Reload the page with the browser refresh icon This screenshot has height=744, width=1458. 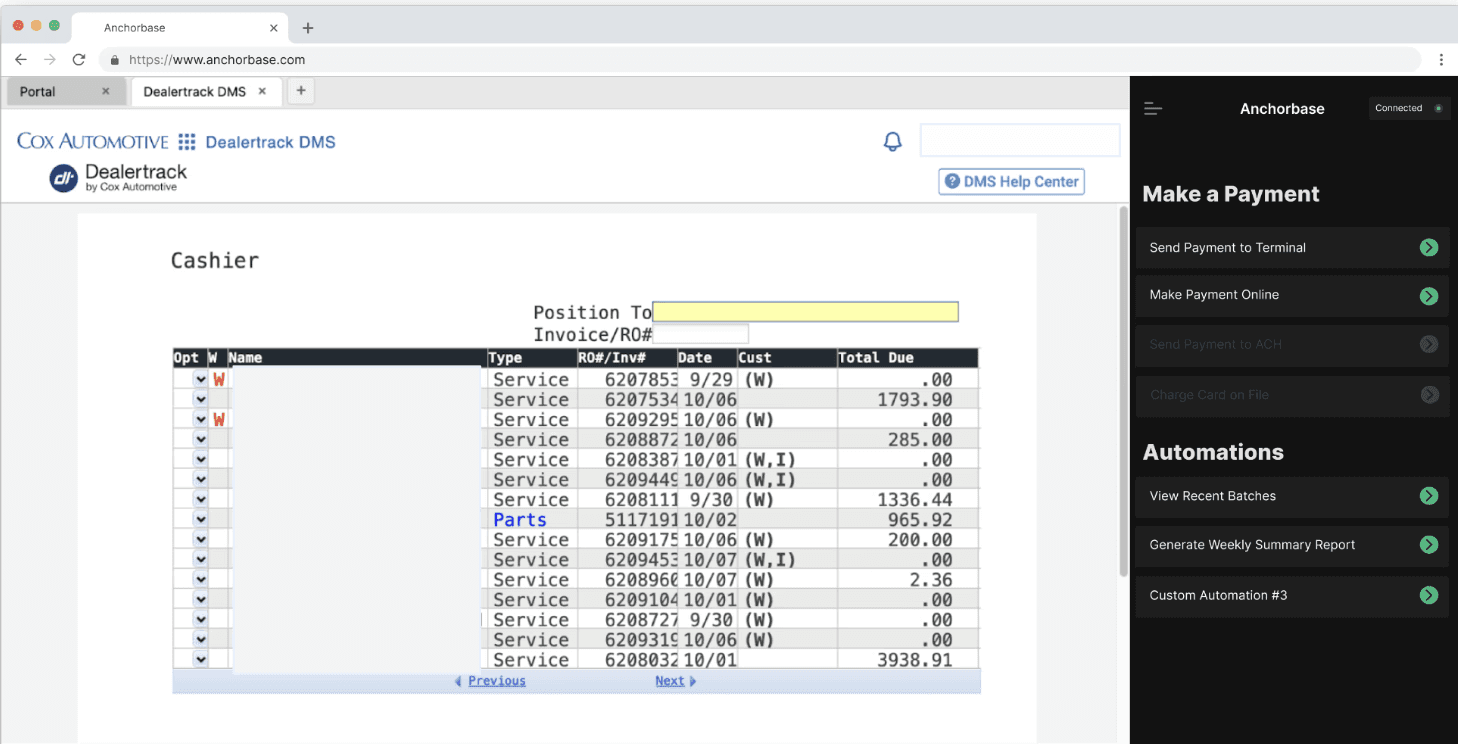click(x=79, y=59)
